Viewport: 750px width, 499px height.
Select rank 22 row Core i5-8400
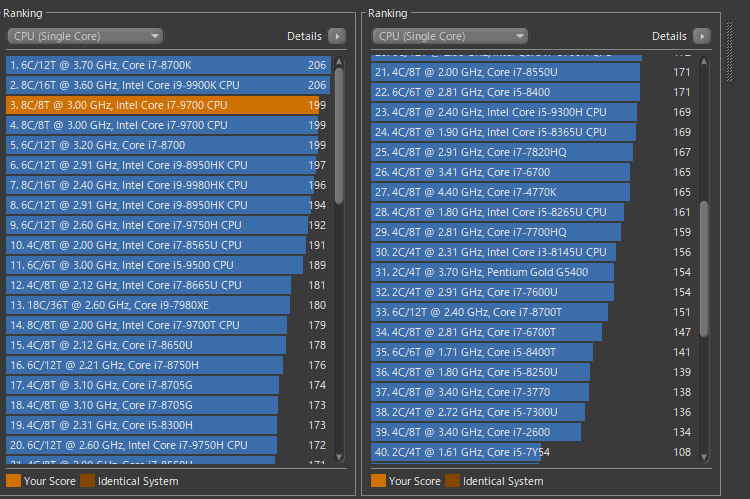click(x=533, y=92)
